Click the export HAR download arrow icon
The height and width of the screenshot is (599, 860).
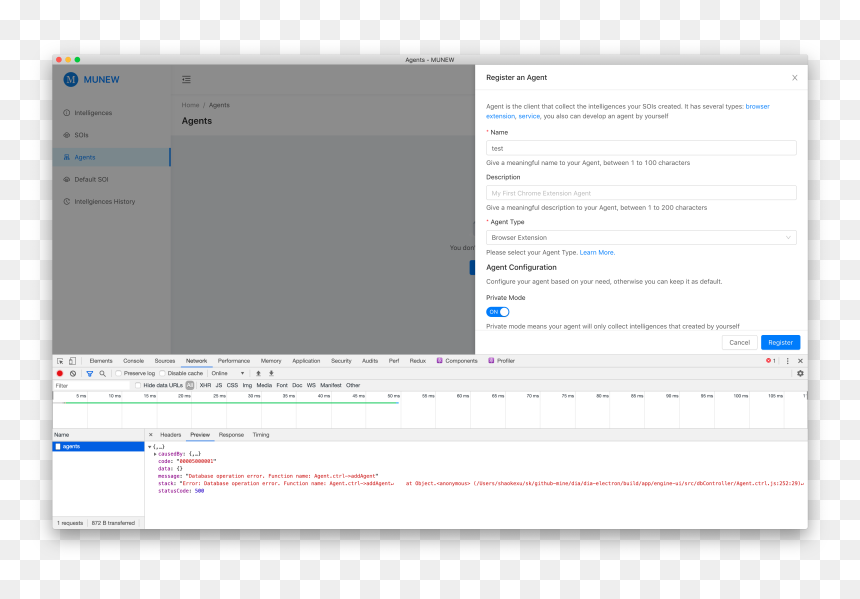click(x=271, y=374)
